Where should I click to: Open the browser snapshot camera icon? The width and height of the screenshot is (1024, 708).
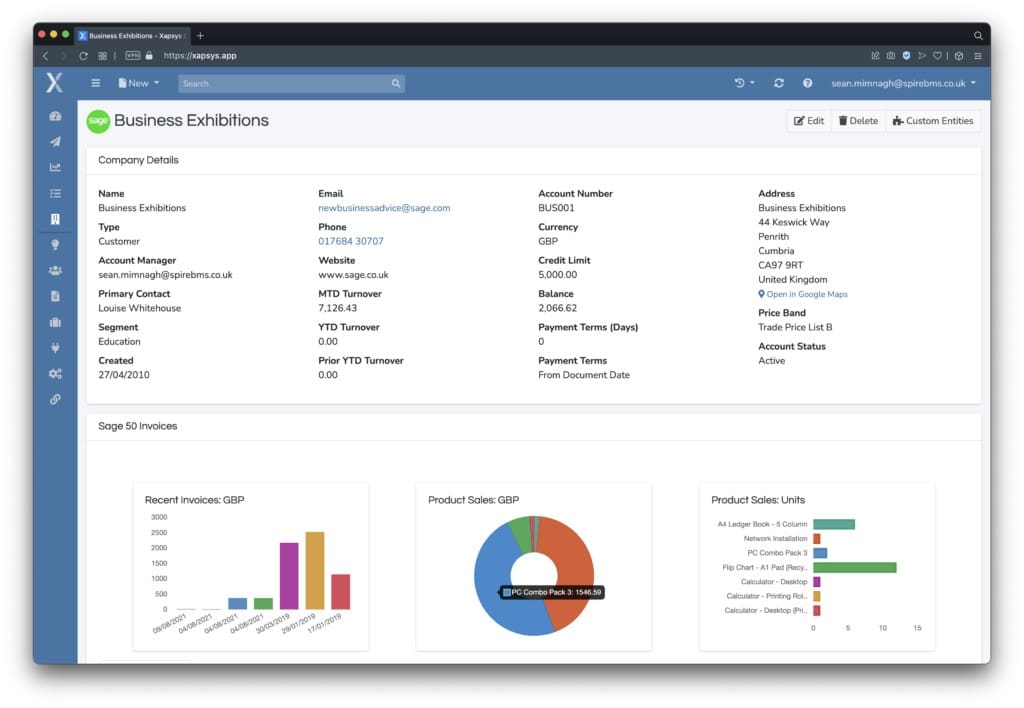891,56
